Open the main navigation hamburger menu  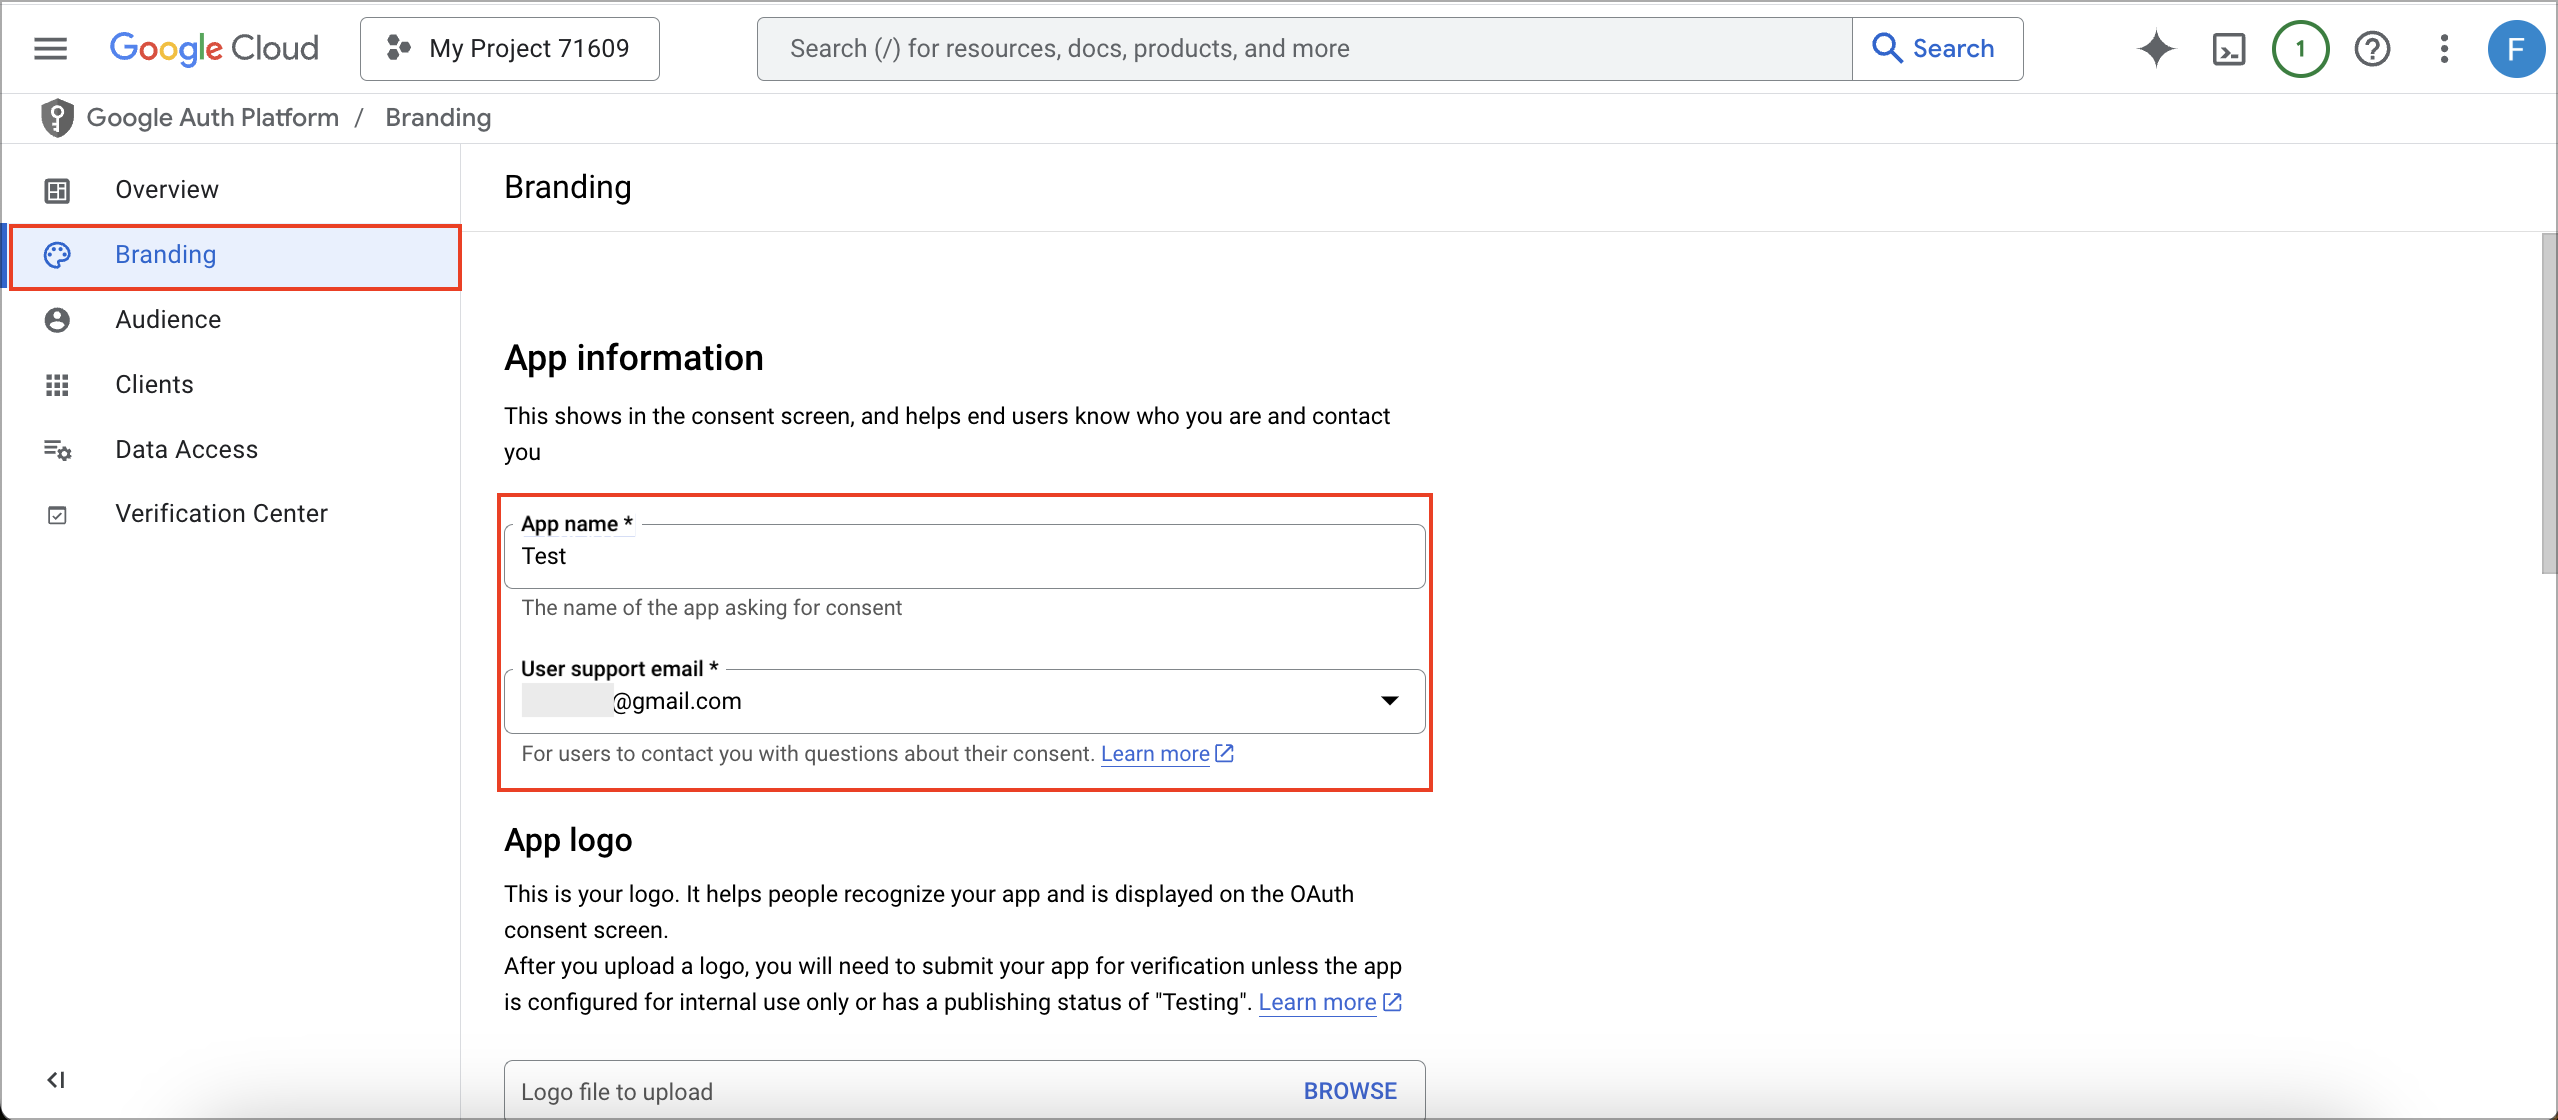point(50,48)
